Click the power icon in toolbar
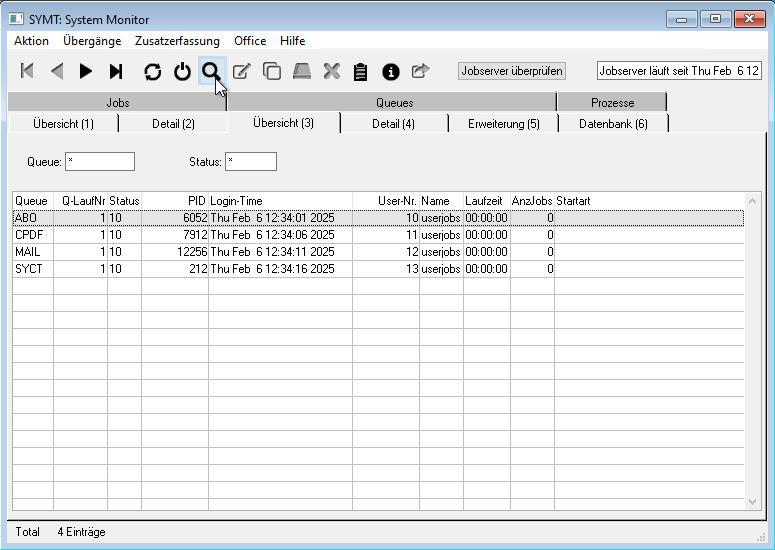Viewport: 775px width, 550px height. 182,71
